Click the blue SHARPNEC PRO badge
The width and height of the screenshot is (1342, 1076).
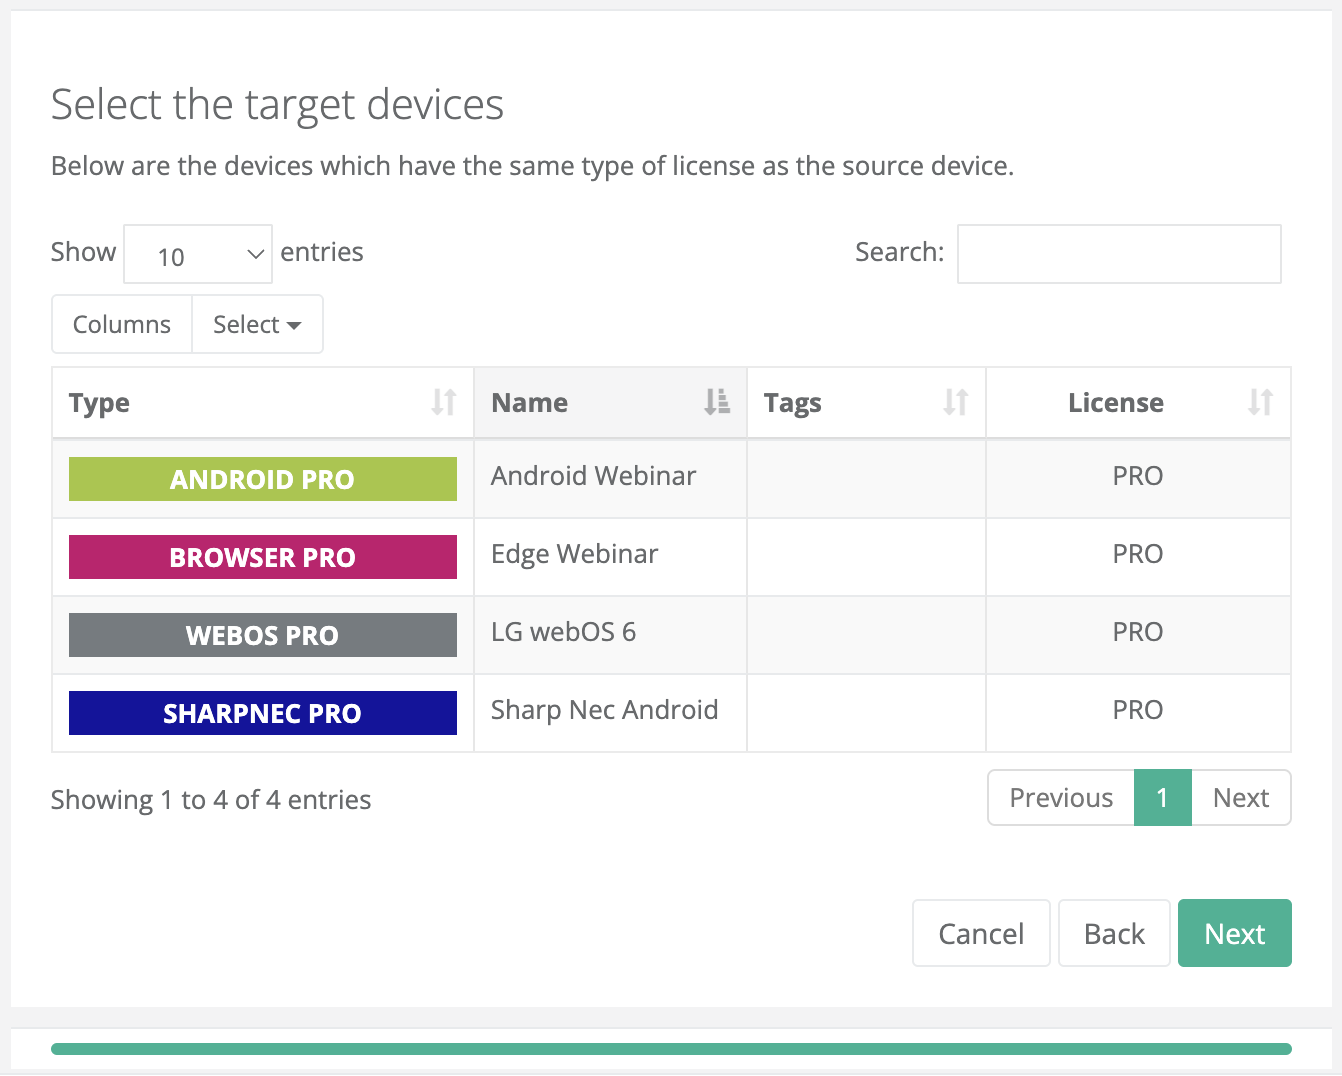tap(262, 713)
